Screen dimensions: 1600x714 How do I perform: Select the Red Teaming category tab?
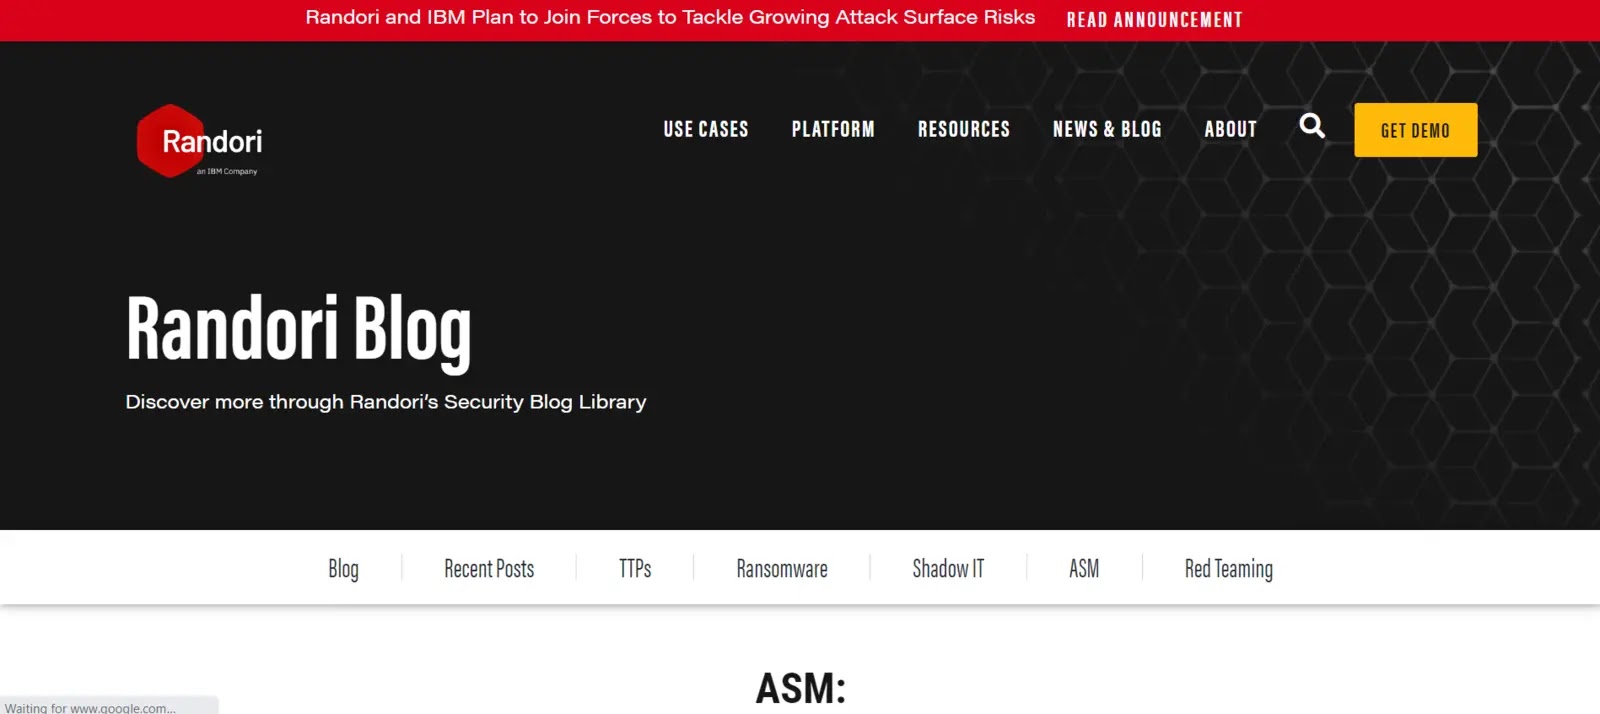1229,569
